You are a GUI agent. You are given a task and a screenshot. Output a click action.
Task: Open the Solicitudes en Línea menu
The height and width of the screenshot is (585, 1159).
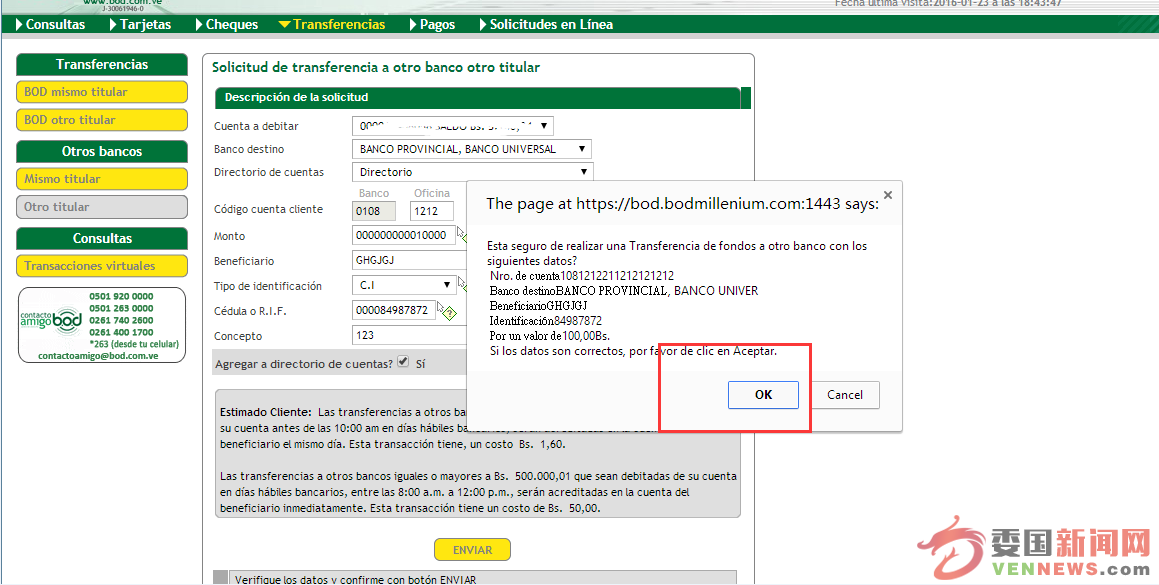click(545, 24)
